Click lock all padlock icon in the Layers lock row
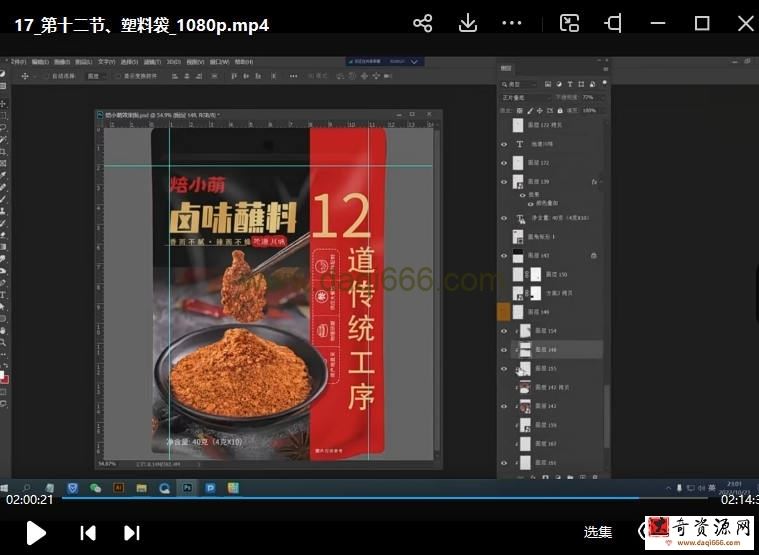Screen dimensions: 759x555 (x=560, y=111)
